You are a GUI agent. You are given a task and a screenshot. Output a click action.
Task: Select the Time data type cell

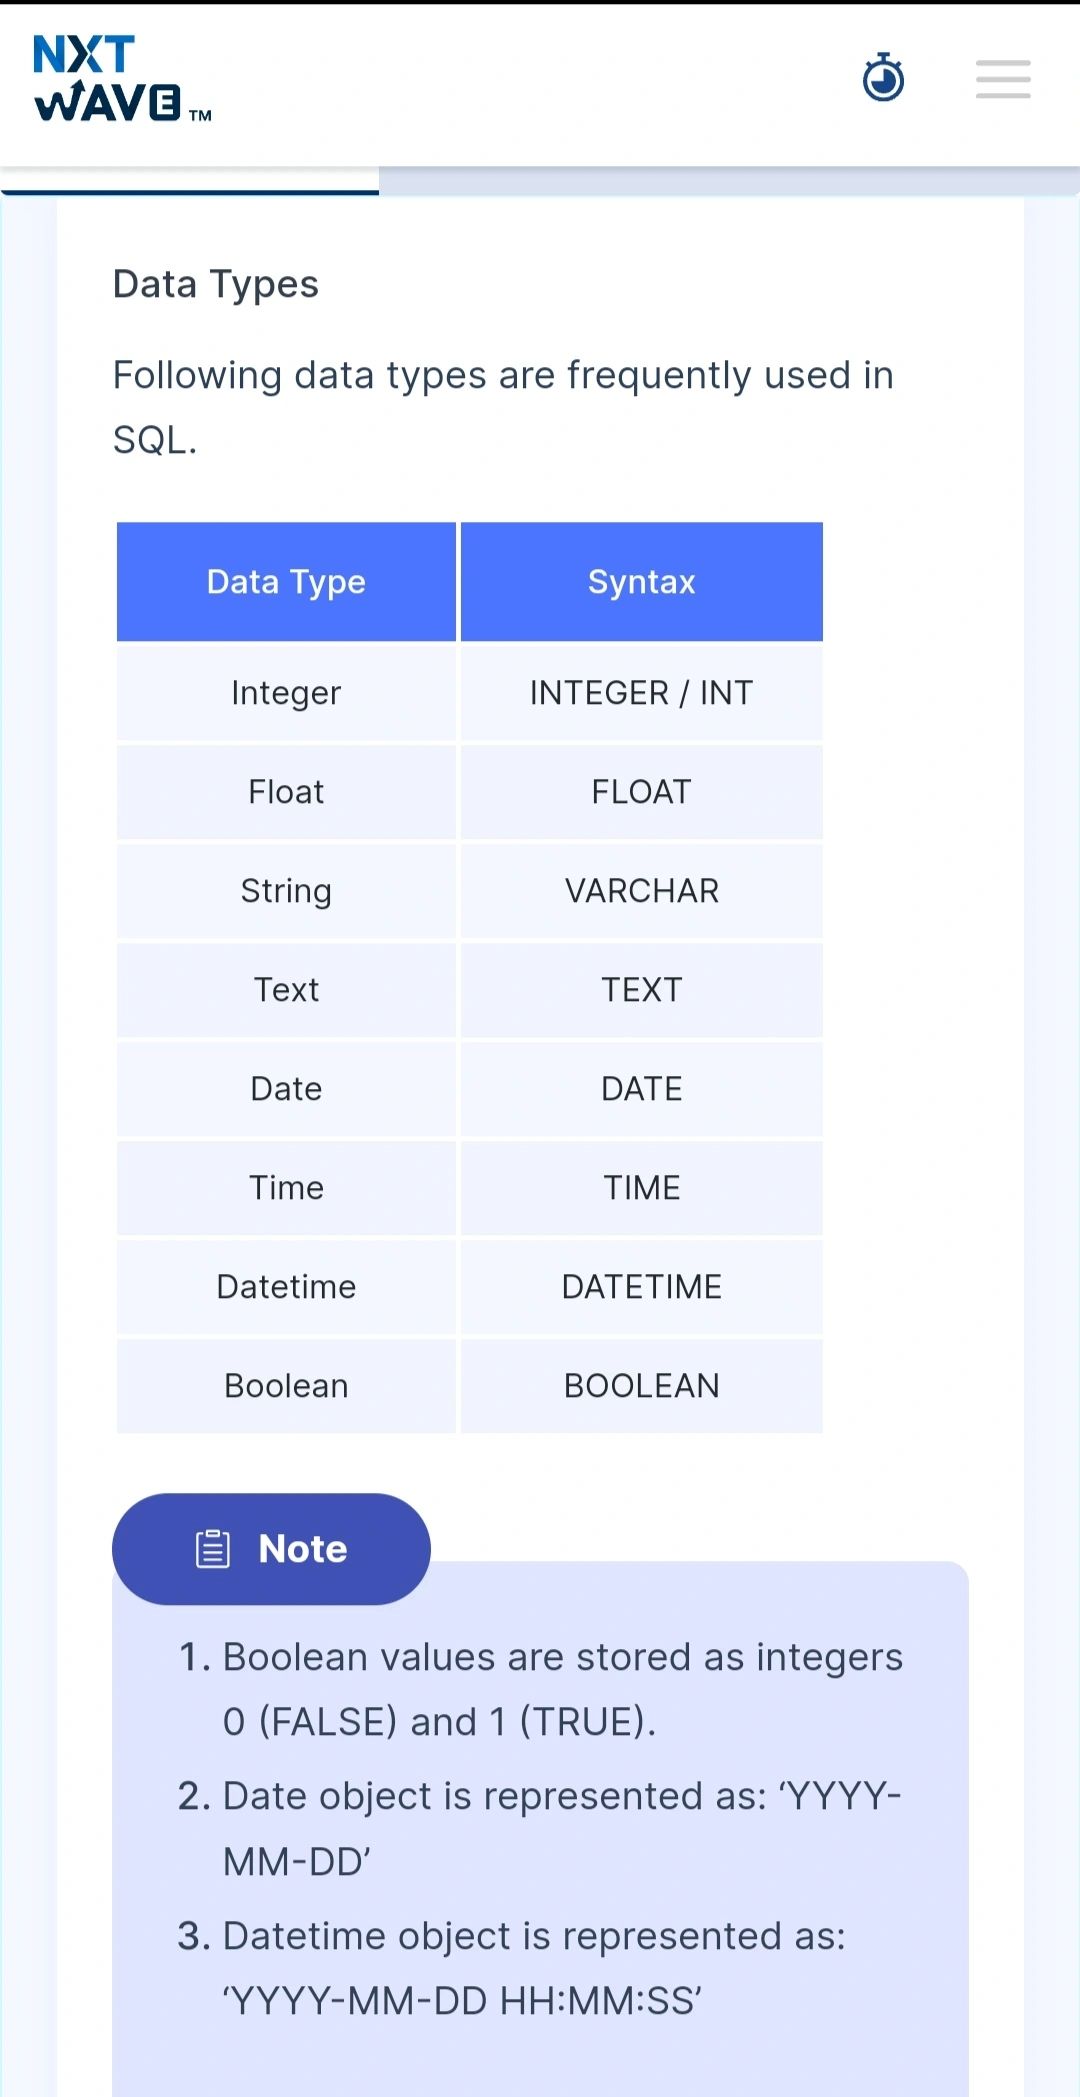(x=286, y=1188)
